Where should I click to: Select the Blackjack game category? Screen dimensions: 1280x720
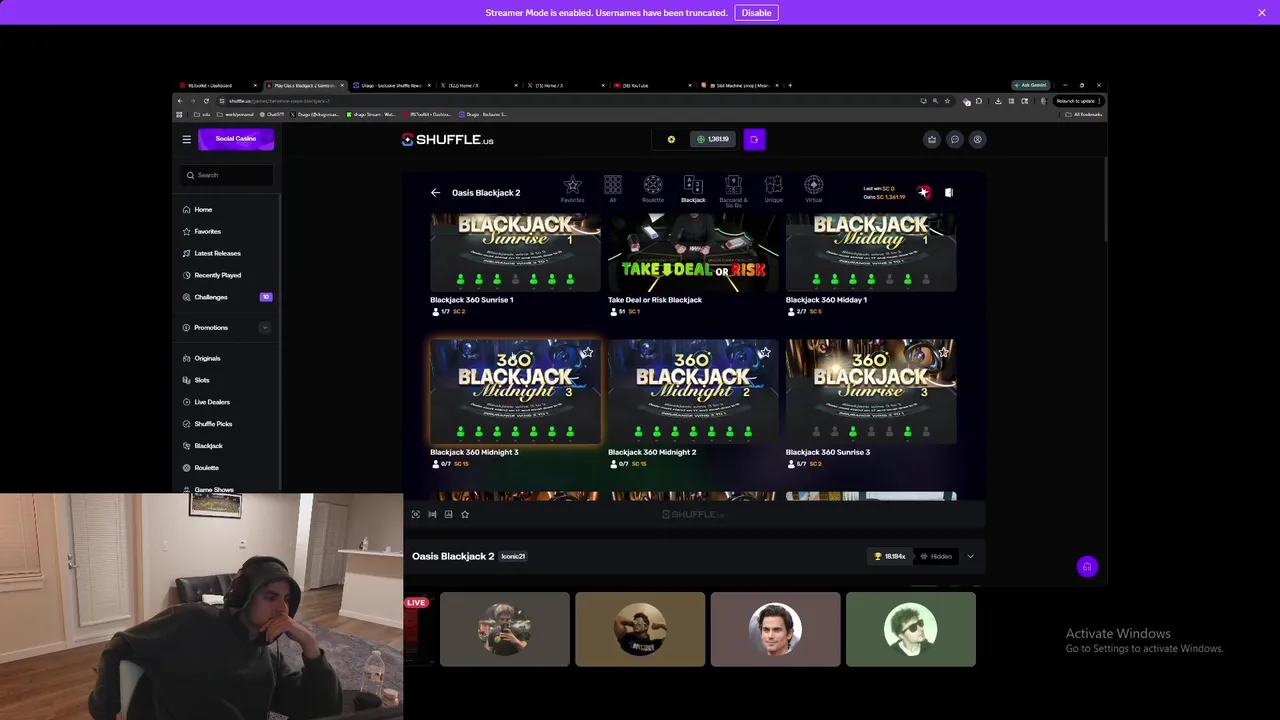tap(693, 189)
